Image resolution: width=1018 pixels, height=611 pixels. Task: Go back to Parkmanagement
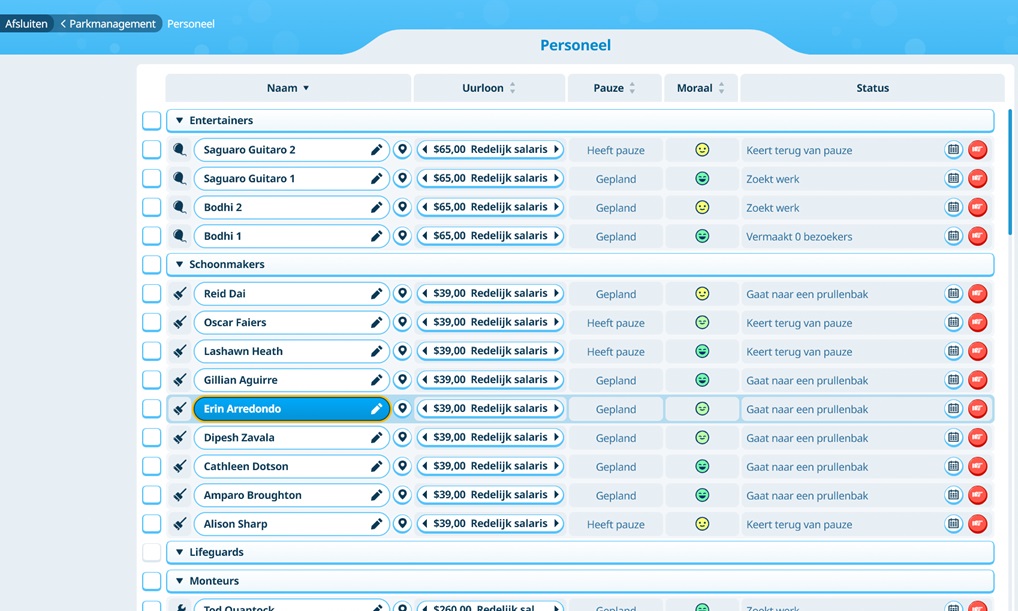click(108, 24)
